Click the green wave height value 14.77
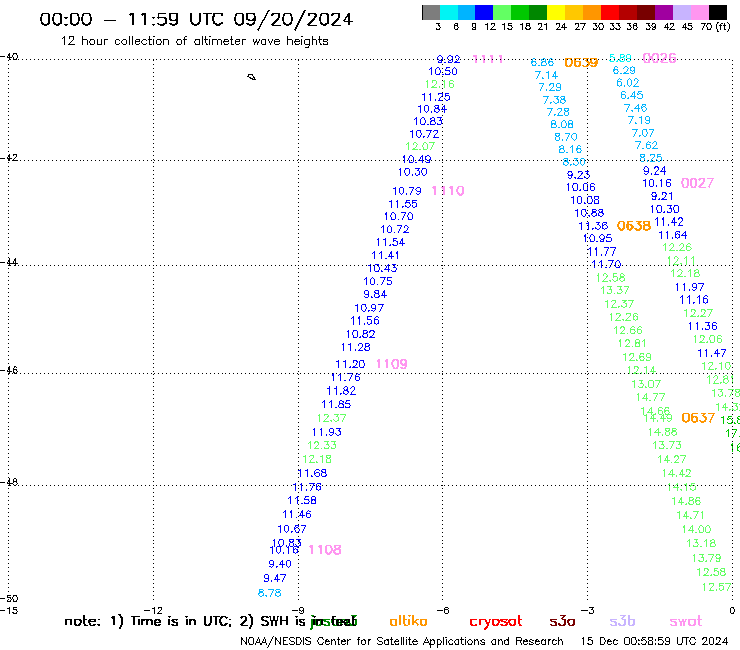The width and height of the screenshot is (740, 650). (650, 397)
